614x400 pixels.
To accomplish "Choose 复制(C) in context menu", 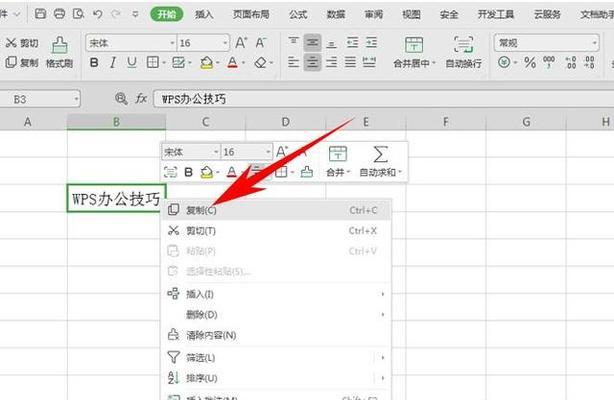I will pyautogui.click(x=276, y=210).
